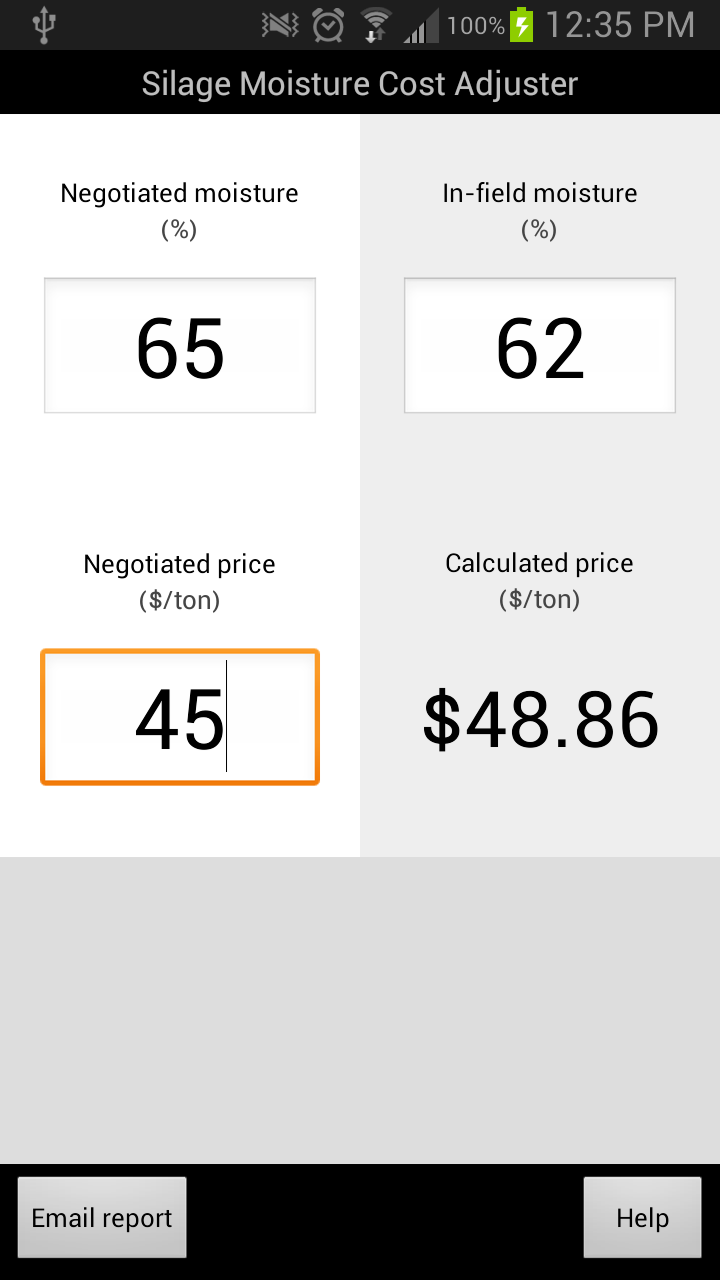Tap the ($/ton) unit under Calculated price

pos(540,599)
